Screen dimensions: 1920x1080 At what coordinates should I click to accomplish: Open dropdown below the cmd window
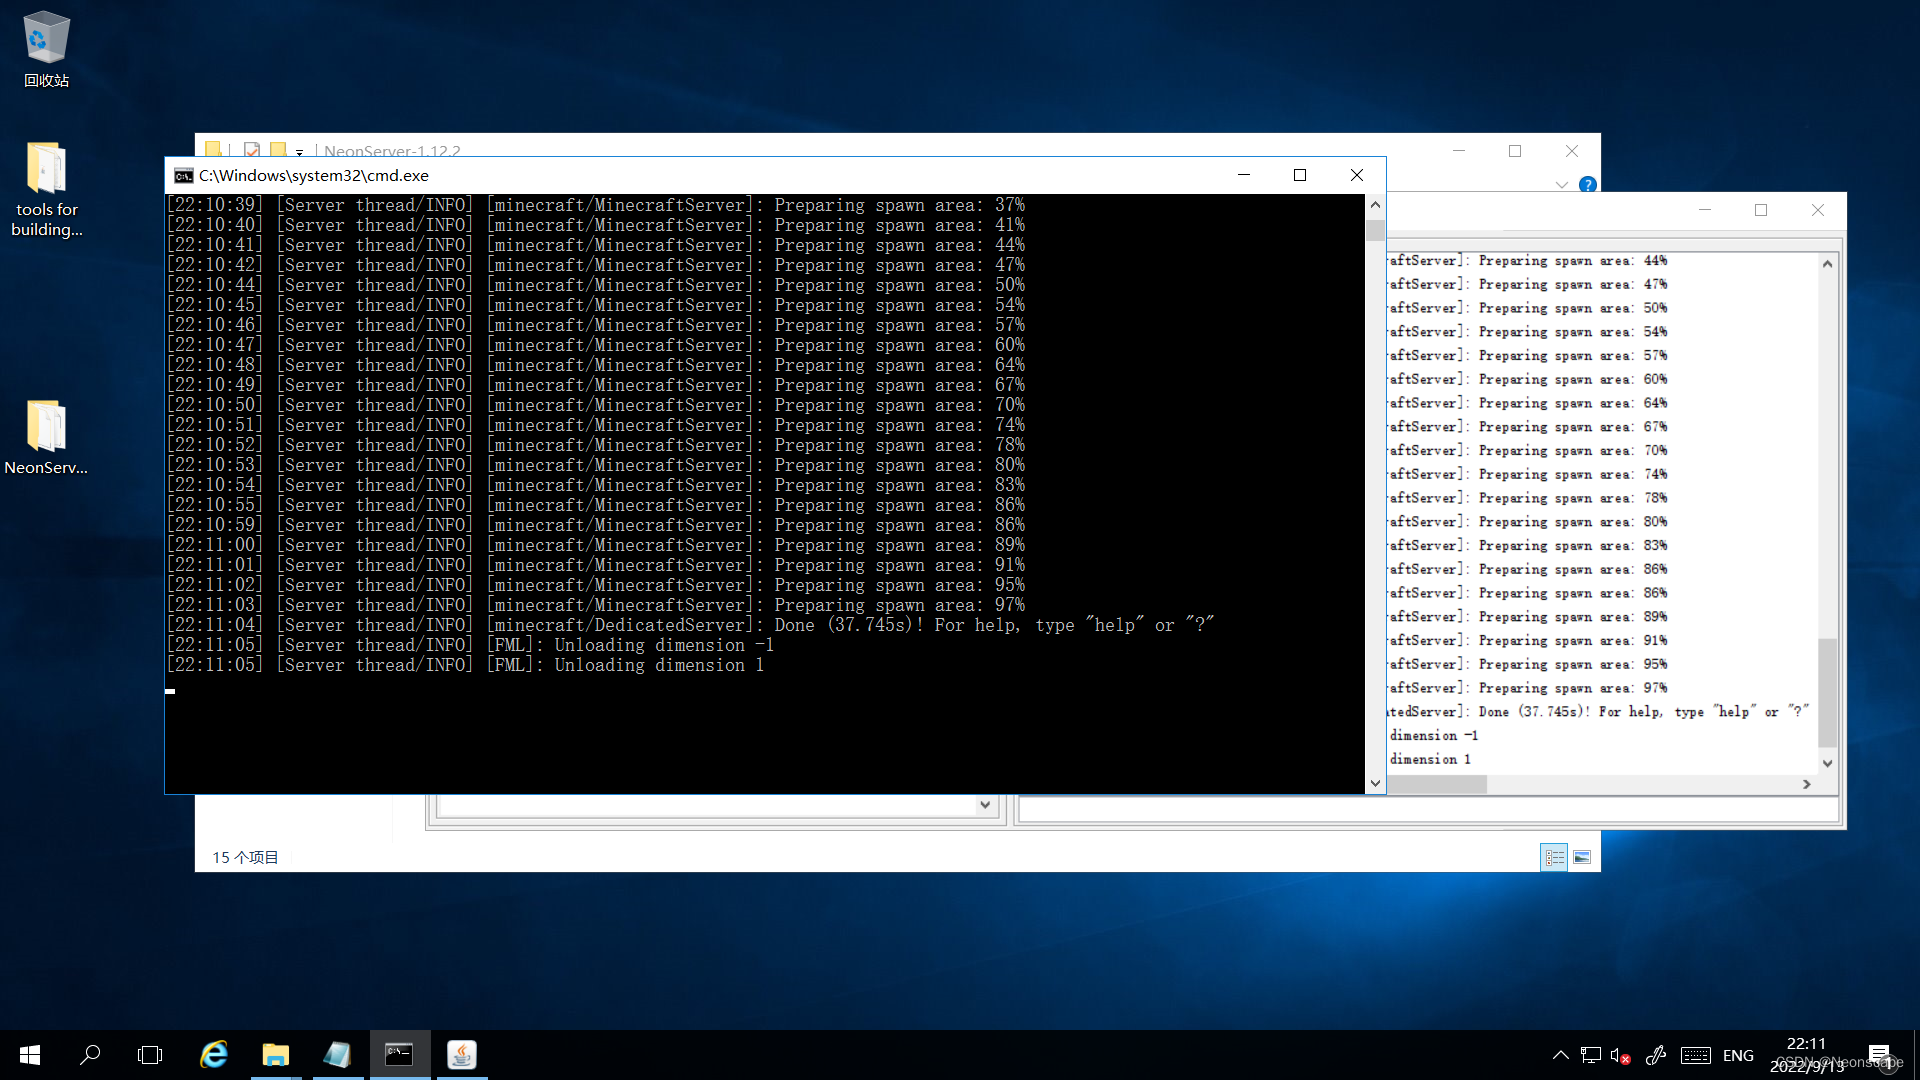point(985,805)
